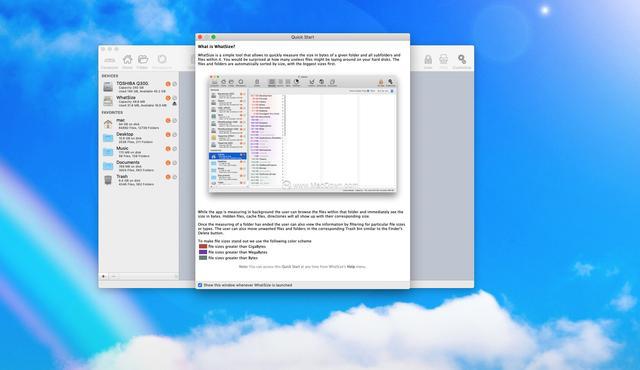This screenshot has width=640, height=370.
Task: Click the 'What is WhatSize?' heading
Action: point(216,47)
